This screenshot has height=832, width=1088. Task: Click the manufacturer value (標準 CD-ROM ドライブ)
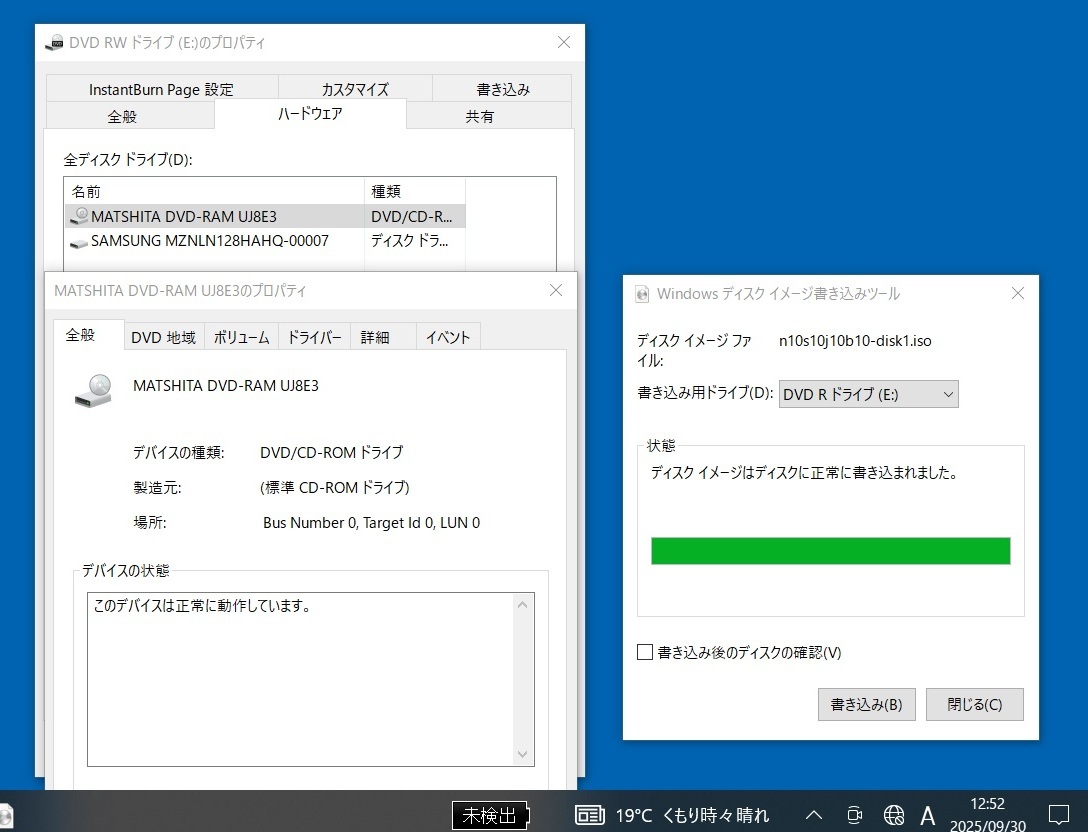point(334,488)
